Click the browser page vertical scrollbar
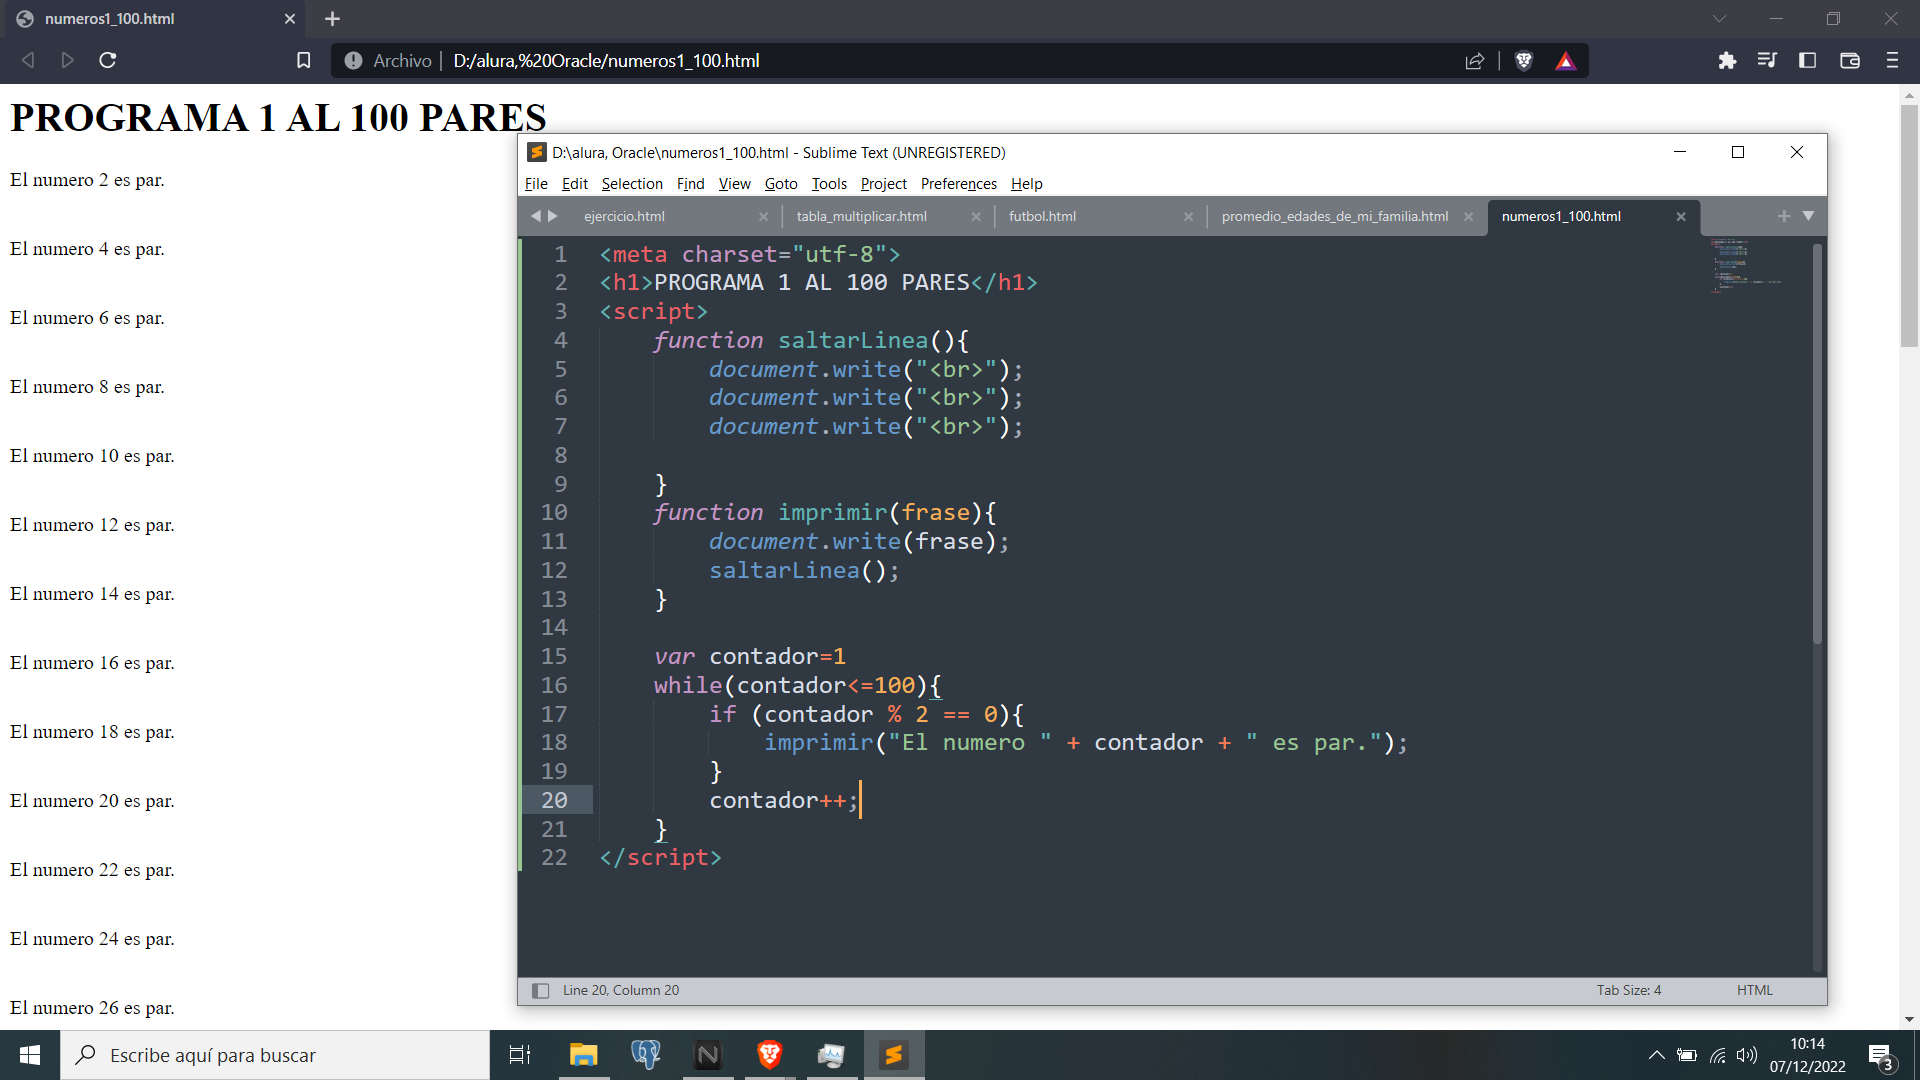Viewport: 1920px width, 1080px height. pos(1909,225)
